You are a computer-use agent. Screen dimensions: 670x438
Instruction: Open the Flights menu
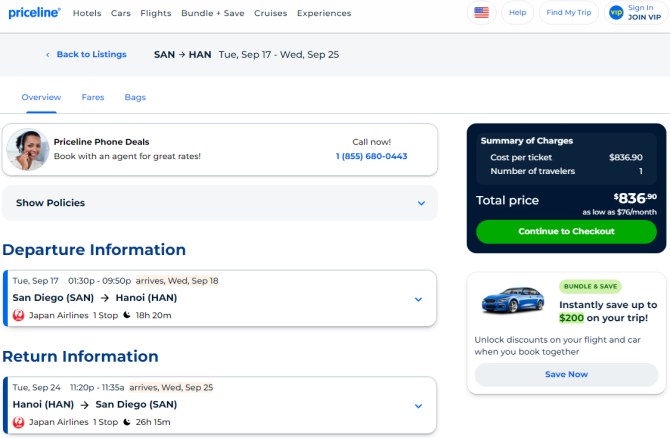tap(156, 13)
